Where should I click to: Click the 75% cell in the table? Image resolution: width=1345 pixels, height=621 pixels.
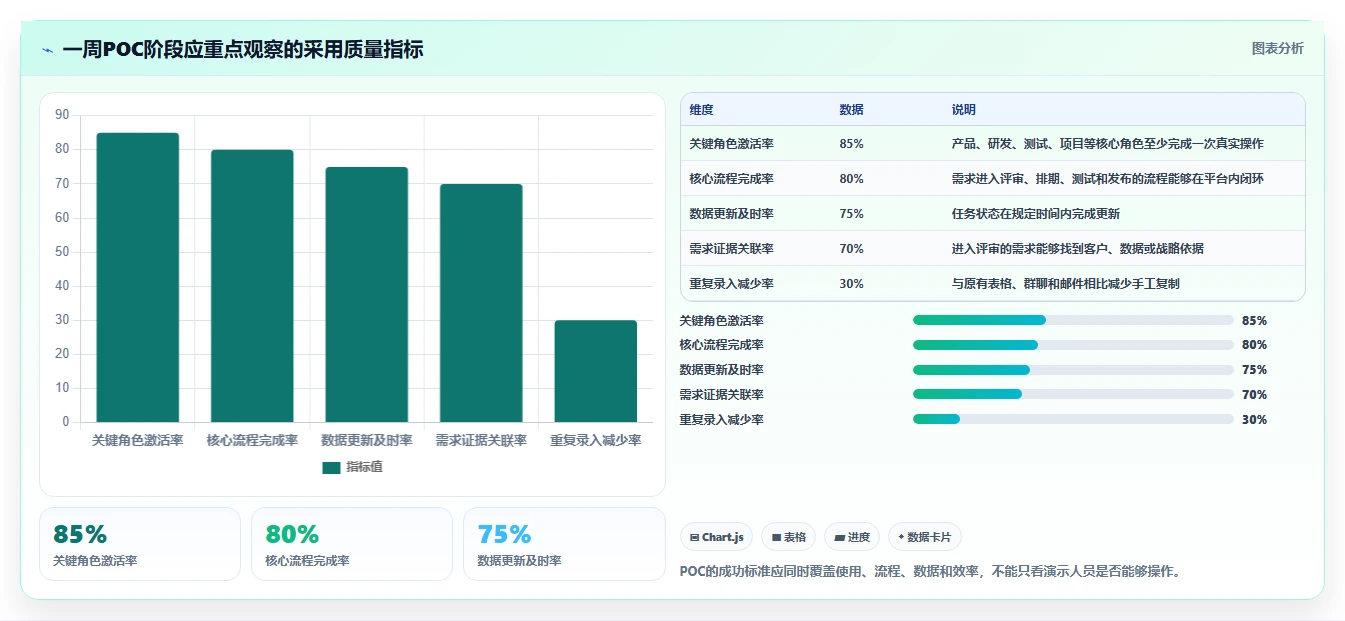[851, 214]
